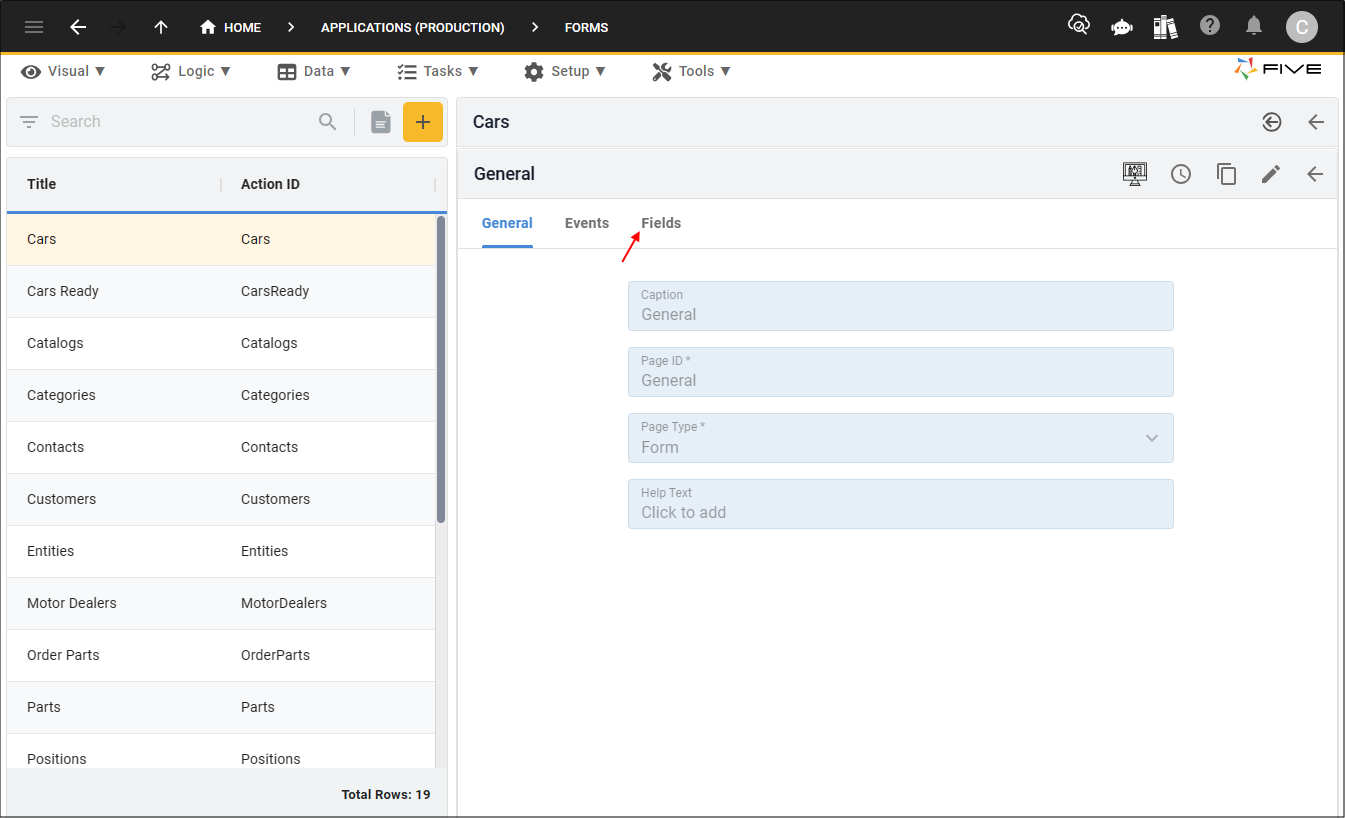Open the Visual menu dropdown
Screen dimensions: 1345x818
63,71
